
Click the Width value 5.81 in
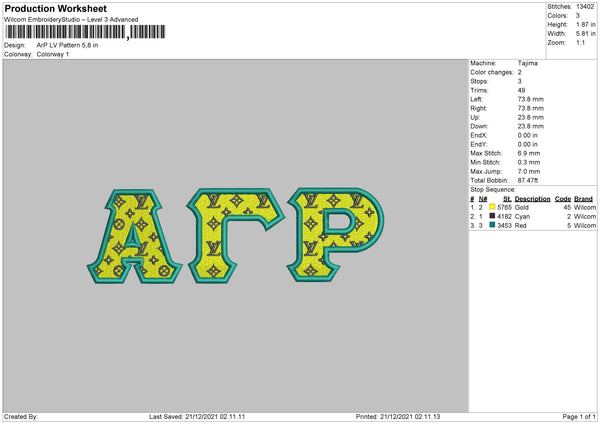click(x=586, y=34)
